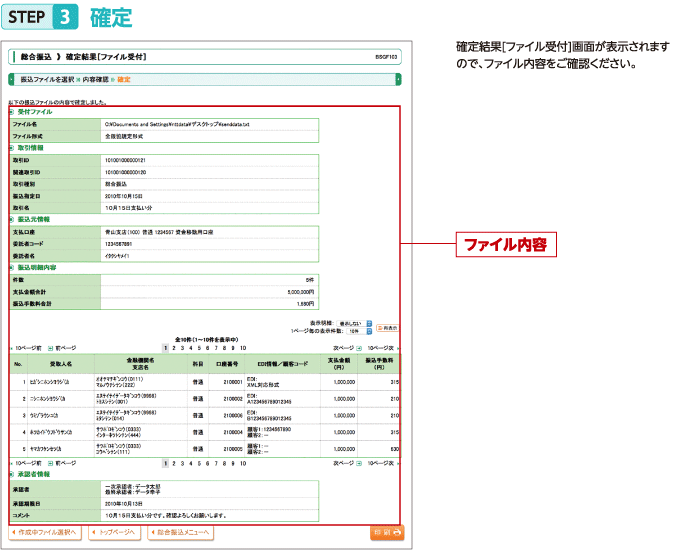Click the 関連取引ID value 101001000000120
The width and height of the screenshot is (690, 556).
[x=125, y=172]
